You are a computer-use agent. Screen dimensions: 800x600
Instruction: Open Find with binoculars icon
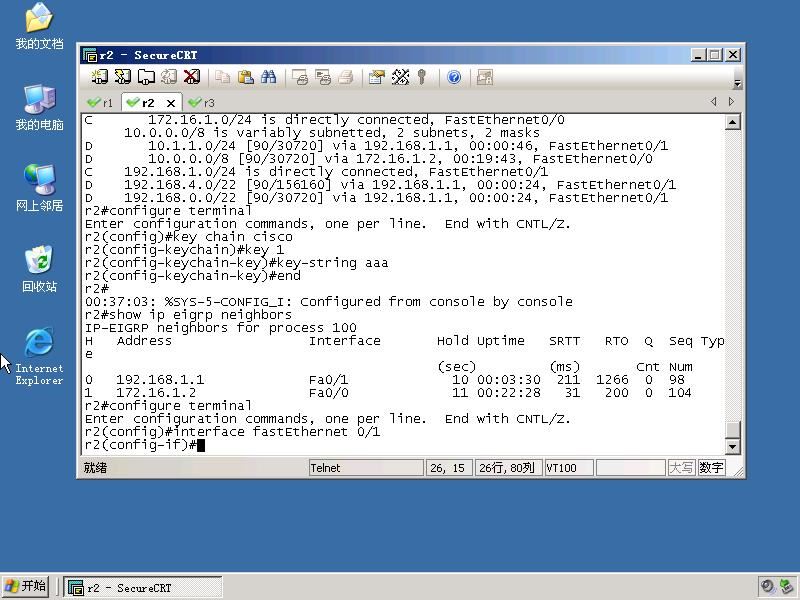tap(268, 77)
